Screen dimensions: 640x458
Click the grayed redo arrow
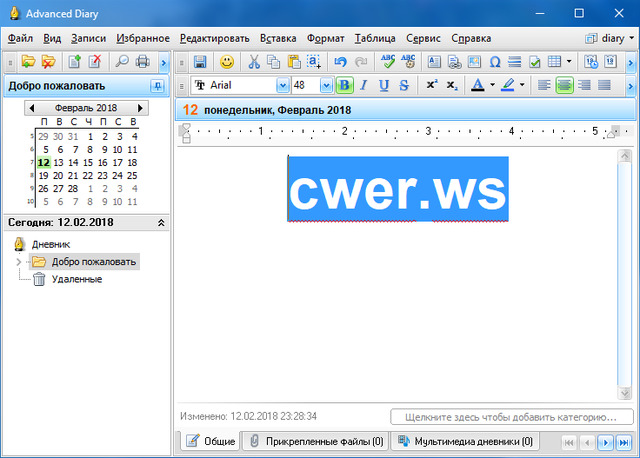(x=361, y=62)
